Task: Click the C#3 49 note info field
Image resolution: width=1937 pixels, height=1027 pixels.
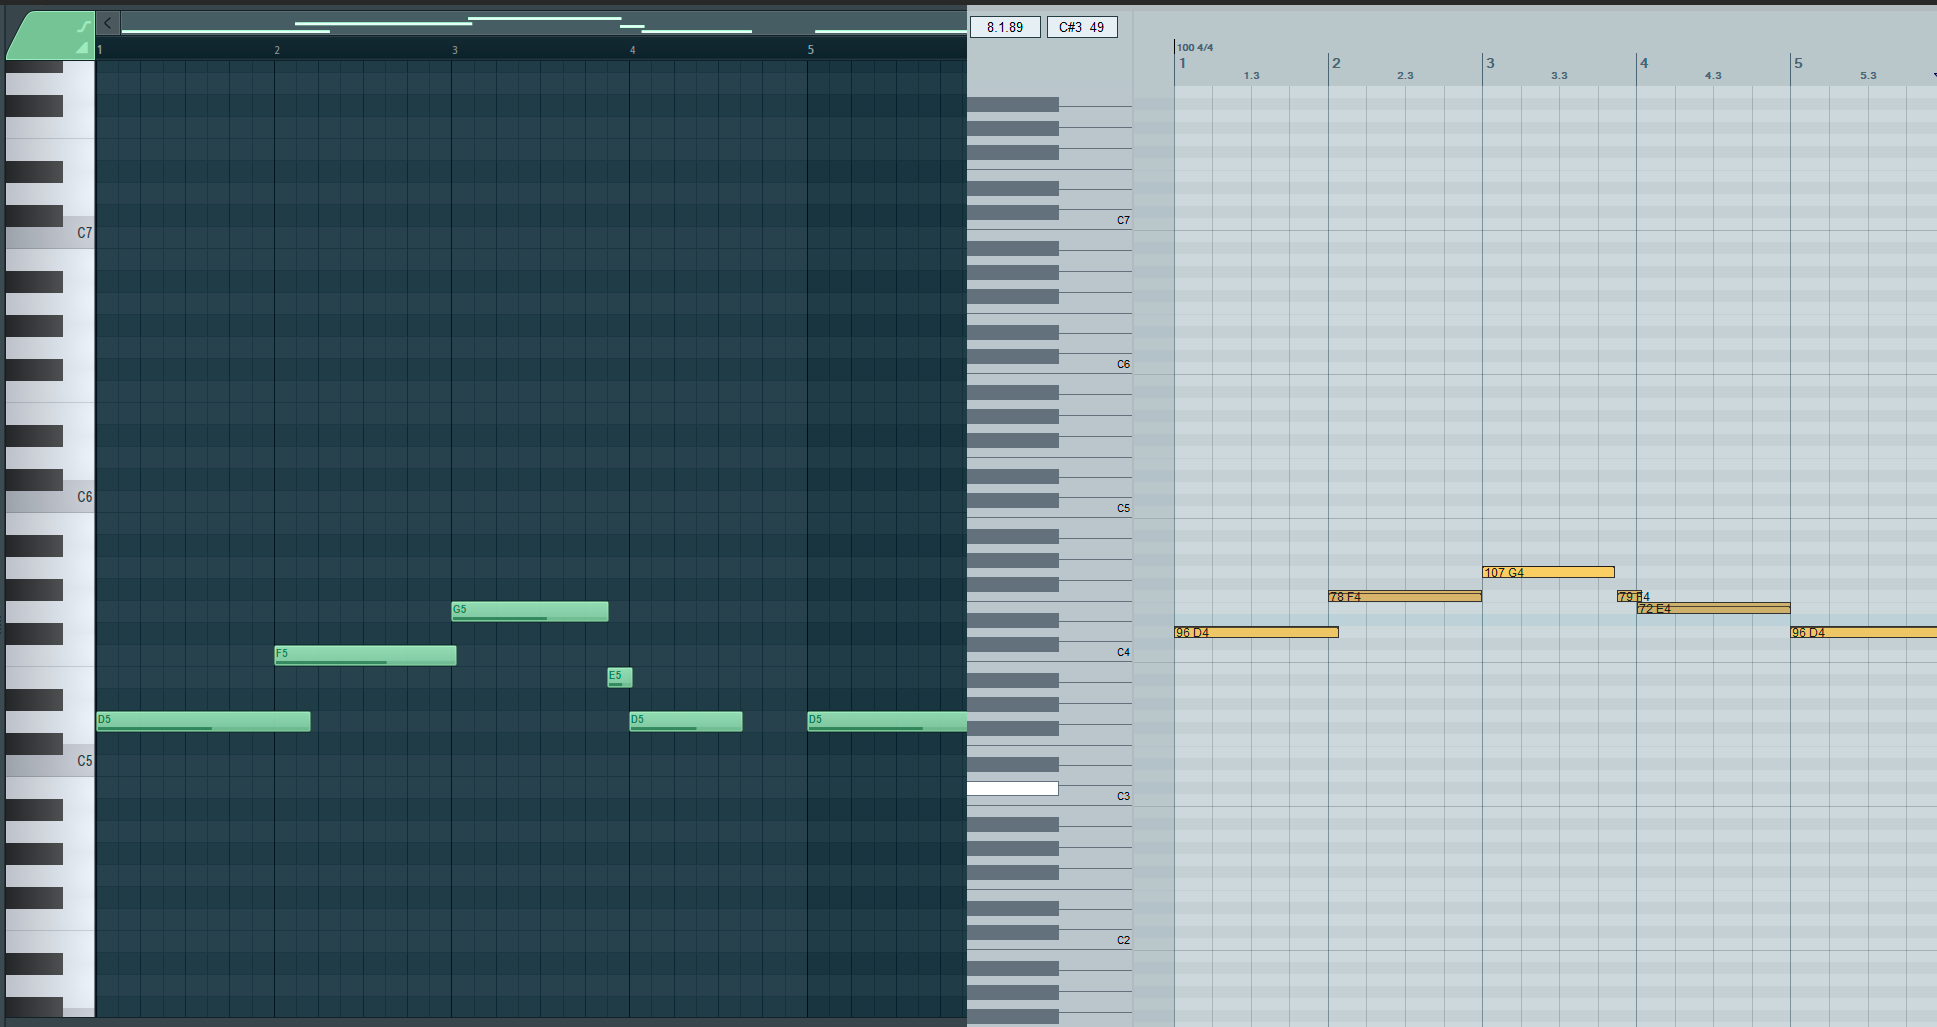Action: coord(1082,27)
